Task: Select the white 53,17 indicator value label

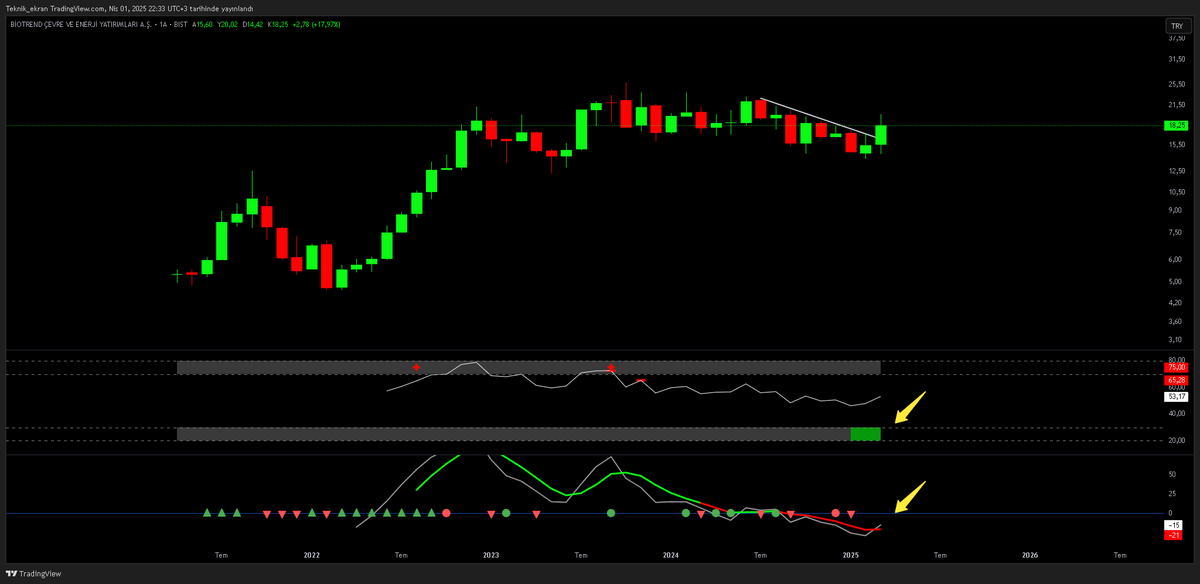Action: click(x=1176, y=397)
